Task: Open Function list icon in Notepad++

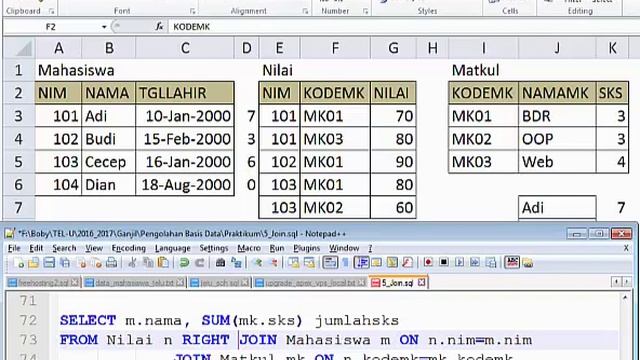Action: [x=407, y=262]
